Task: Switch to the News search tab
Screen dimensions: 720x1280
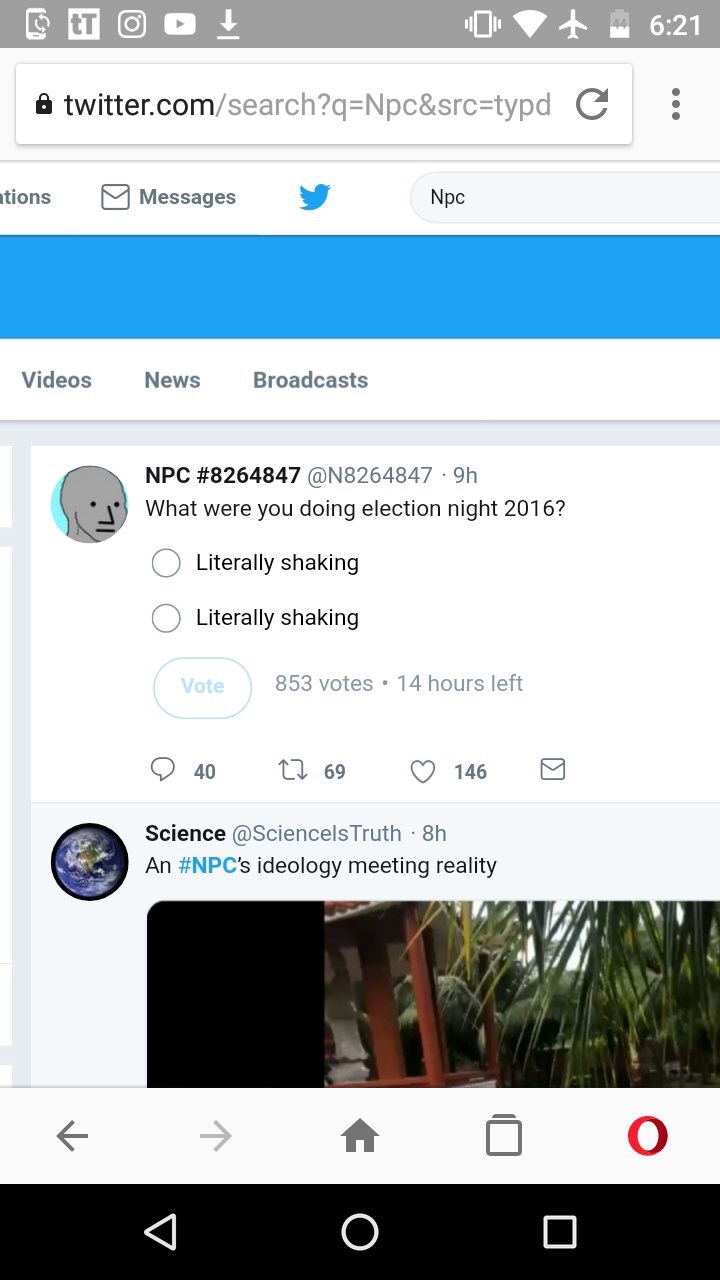Action: pos(172,380)
